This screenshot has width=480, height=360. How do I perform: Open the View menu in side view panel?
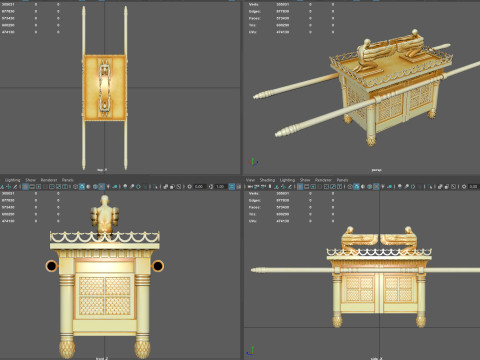pyautogui.click(x=250, y=180)
